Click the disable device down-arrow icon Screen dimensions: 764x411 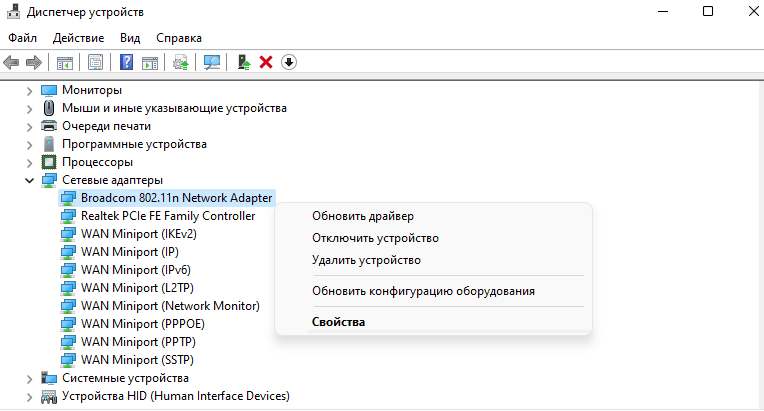289,62
